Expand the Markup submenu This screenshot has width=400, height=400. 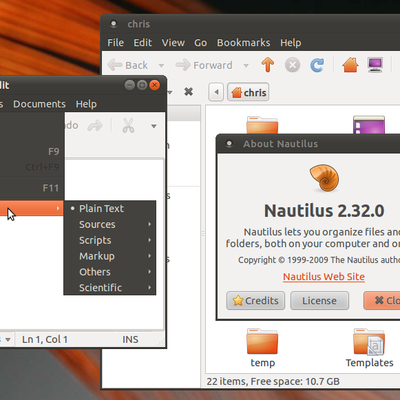pos(110,256)
